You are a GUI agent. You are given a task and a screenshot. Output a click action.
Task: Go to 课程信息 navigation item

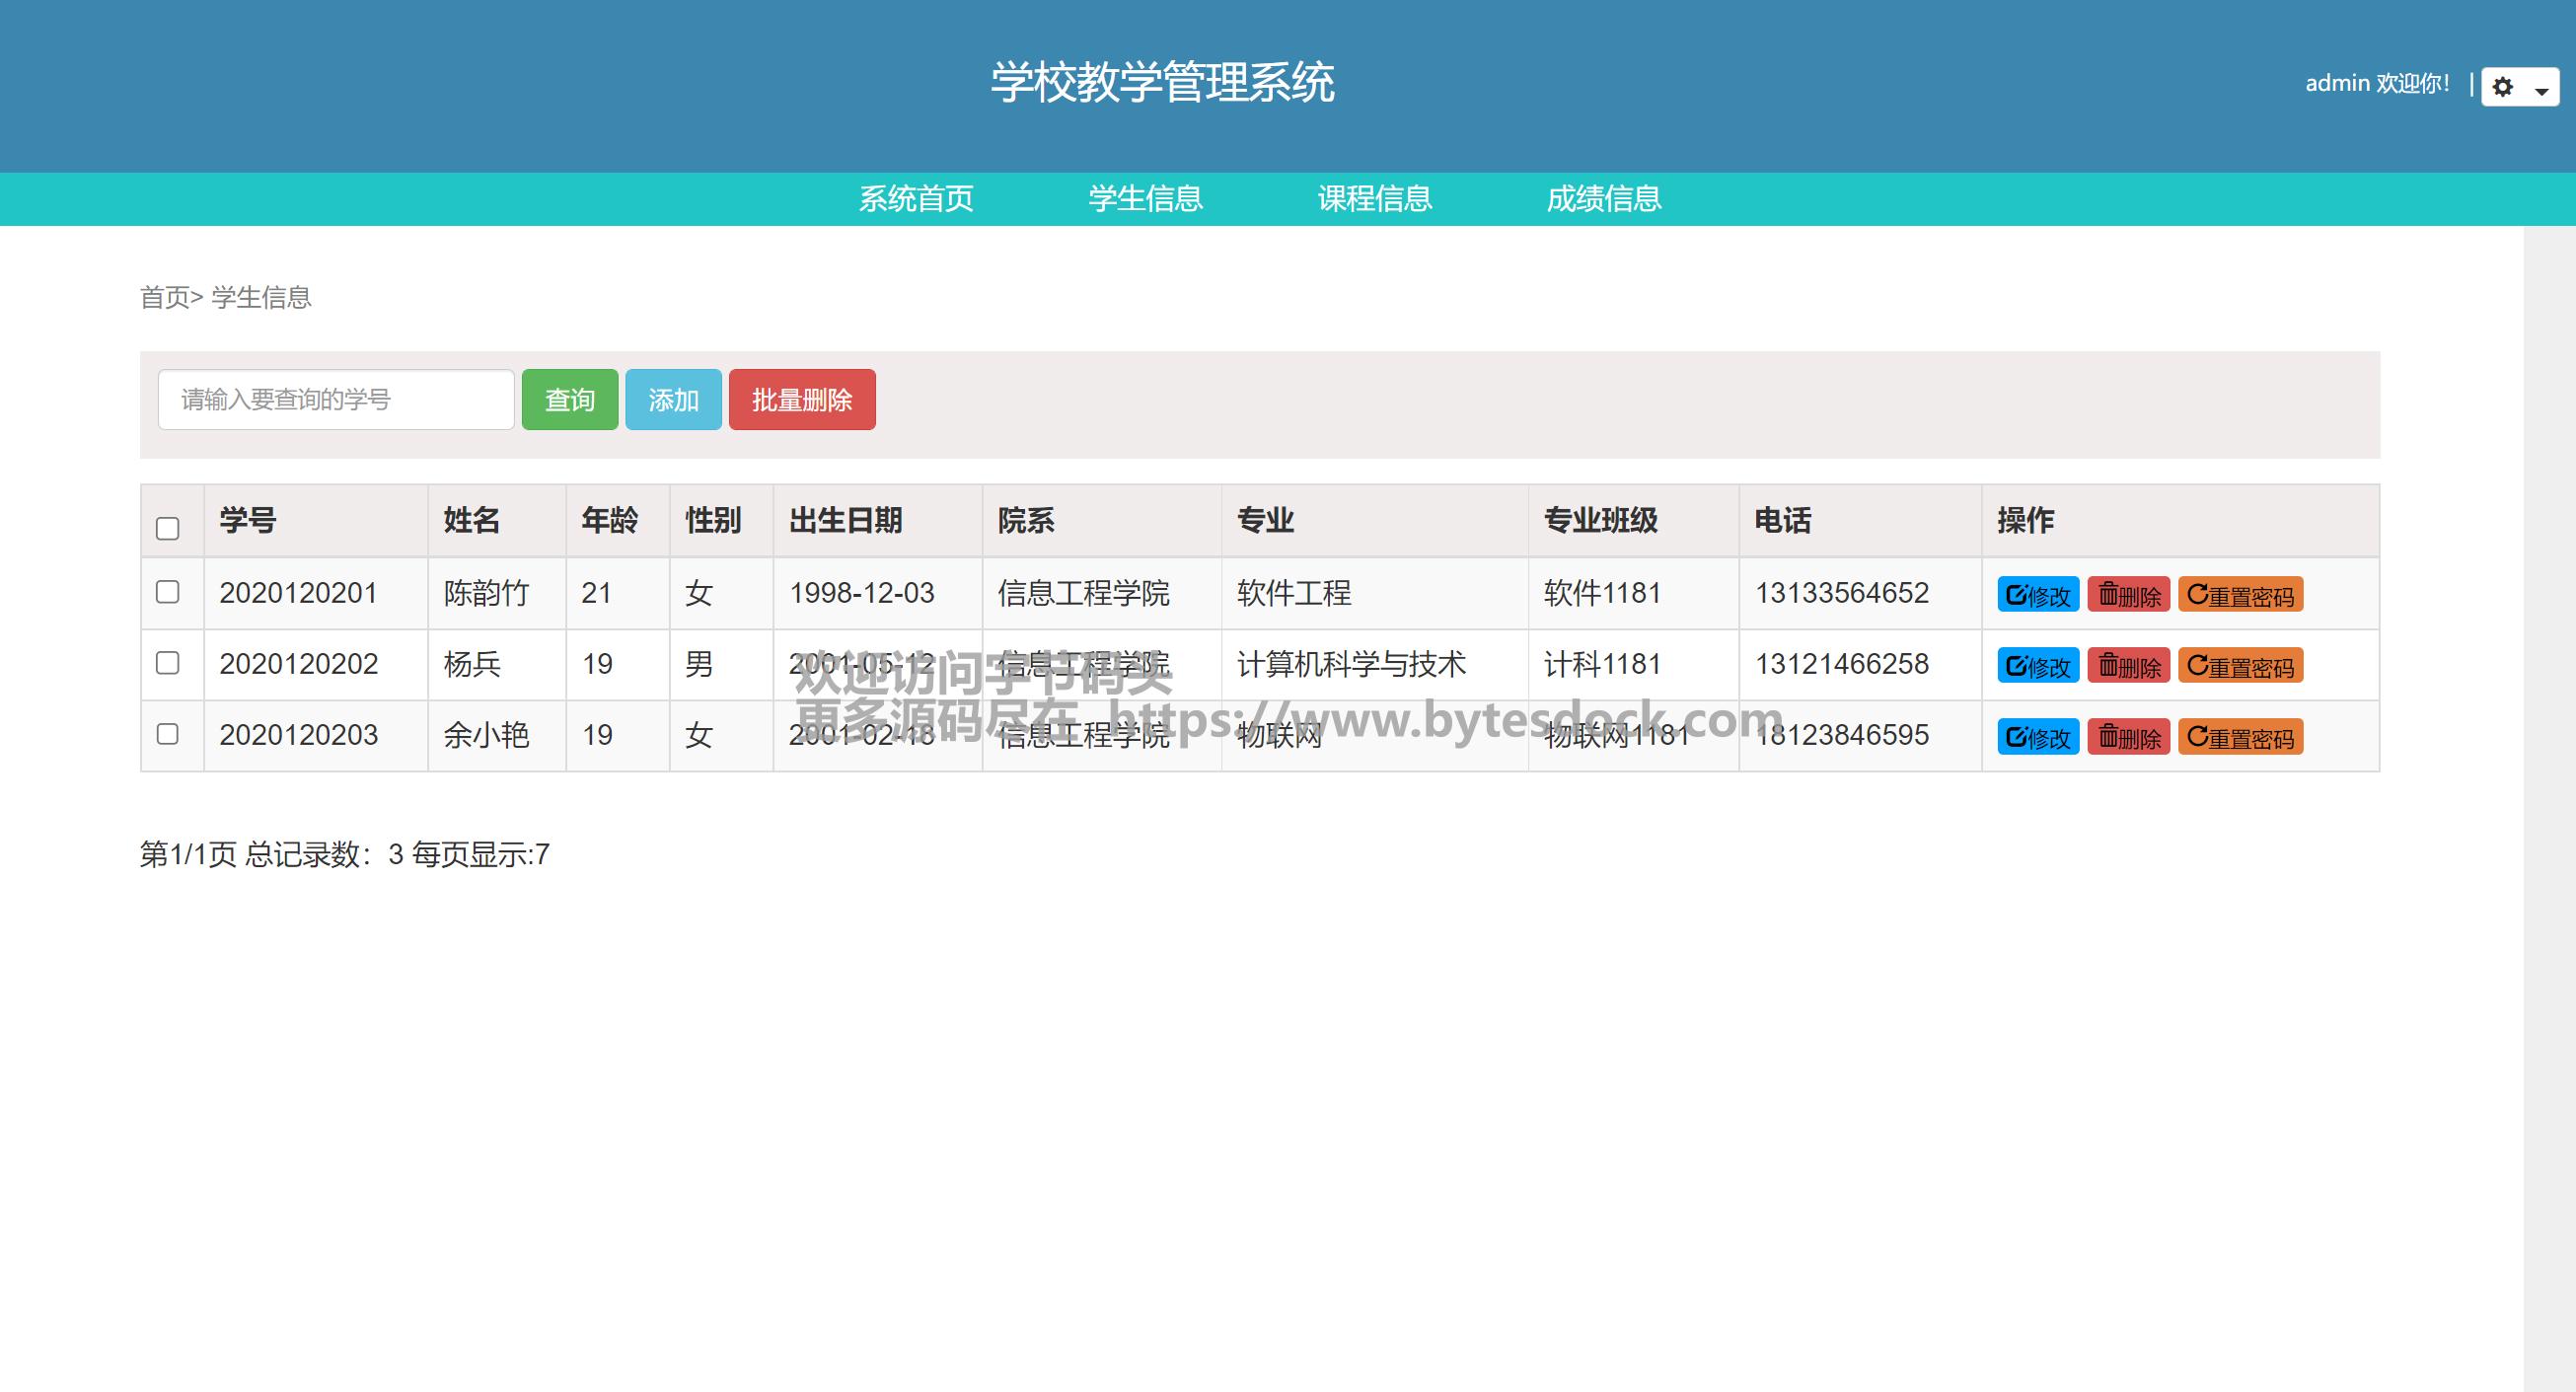pyautogui.click(x=1374, y=199)
